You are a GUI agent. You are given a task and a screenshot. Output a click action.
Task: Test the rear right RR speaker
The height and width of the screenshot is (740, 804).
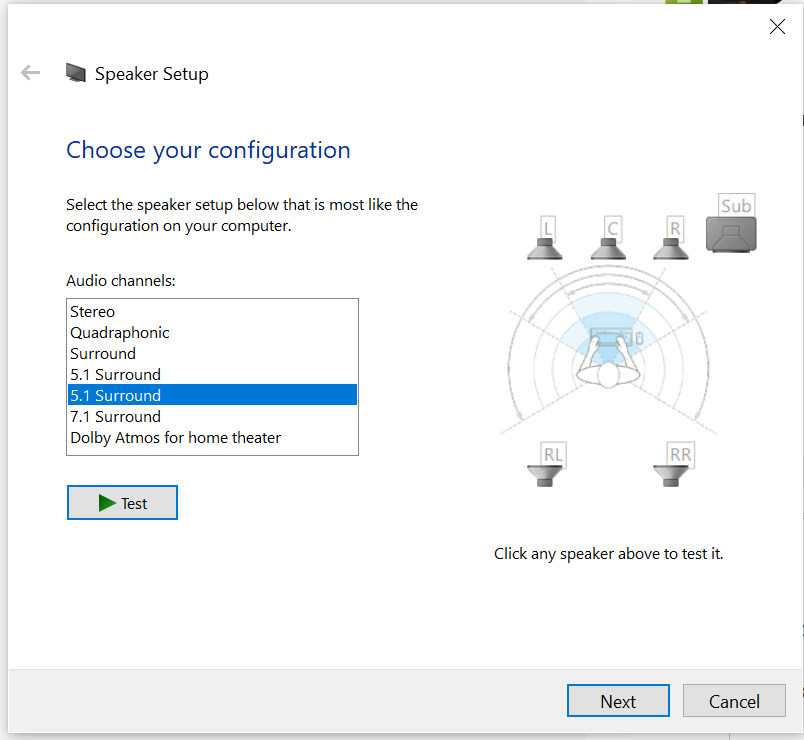pyautogui.click(x=673, y=464)
